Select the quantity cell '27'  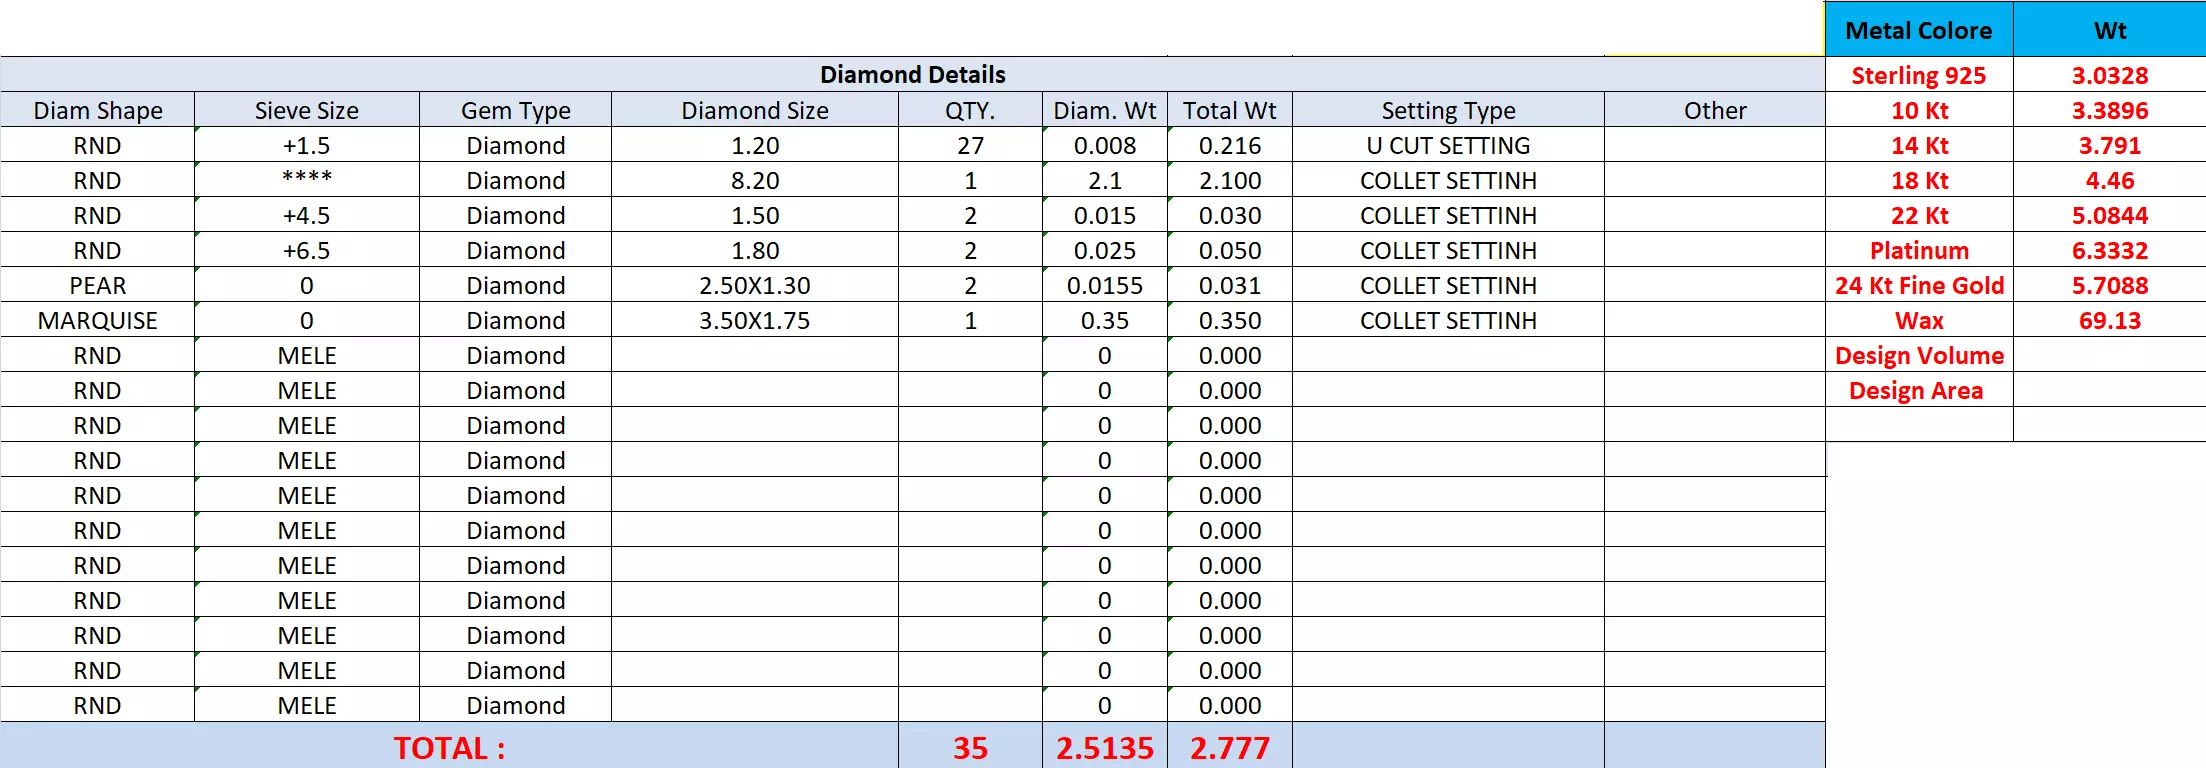[970, 145]
